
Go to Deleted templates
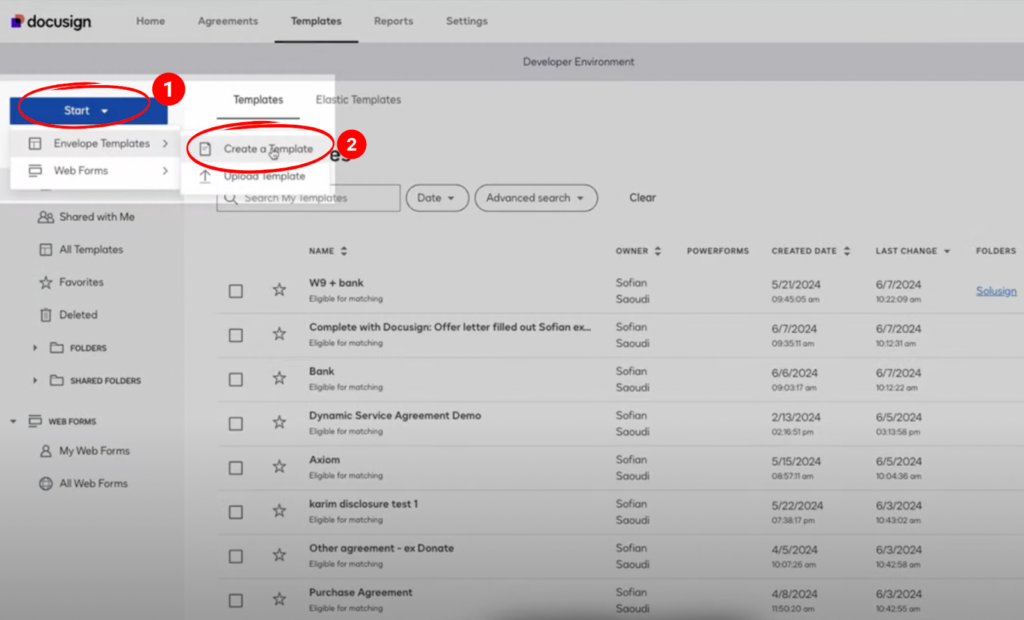[78, 315]
